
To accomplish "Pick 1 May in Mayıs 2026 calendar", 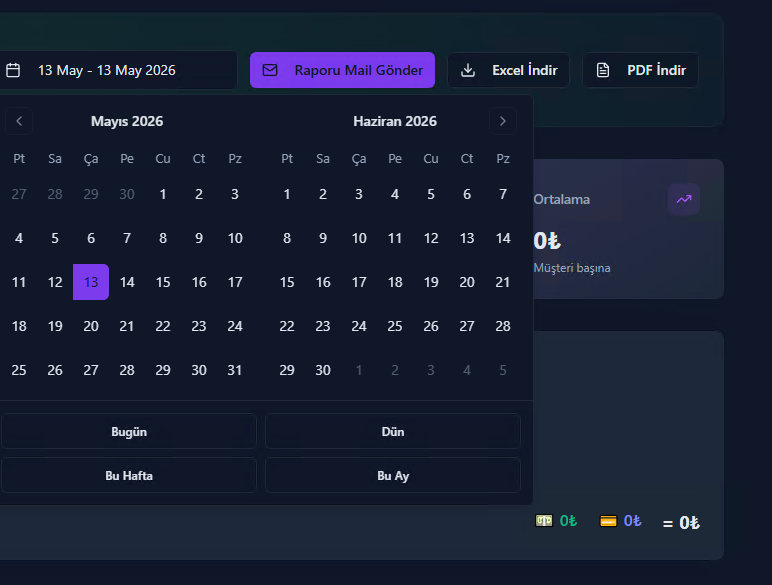I will point(163,194).
